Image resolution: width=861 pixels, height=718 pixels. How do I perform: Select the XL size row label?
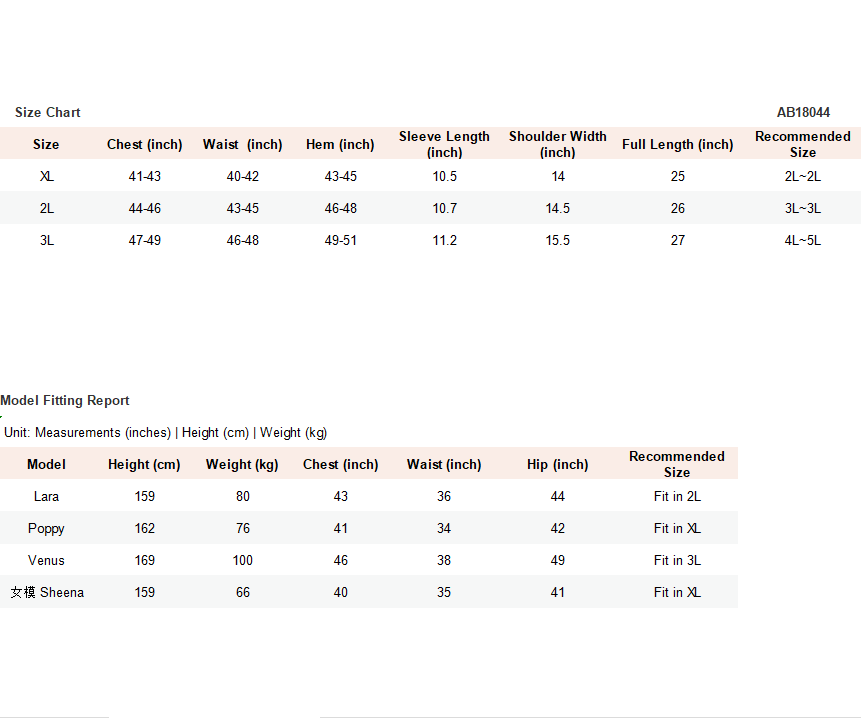point(47,176)
